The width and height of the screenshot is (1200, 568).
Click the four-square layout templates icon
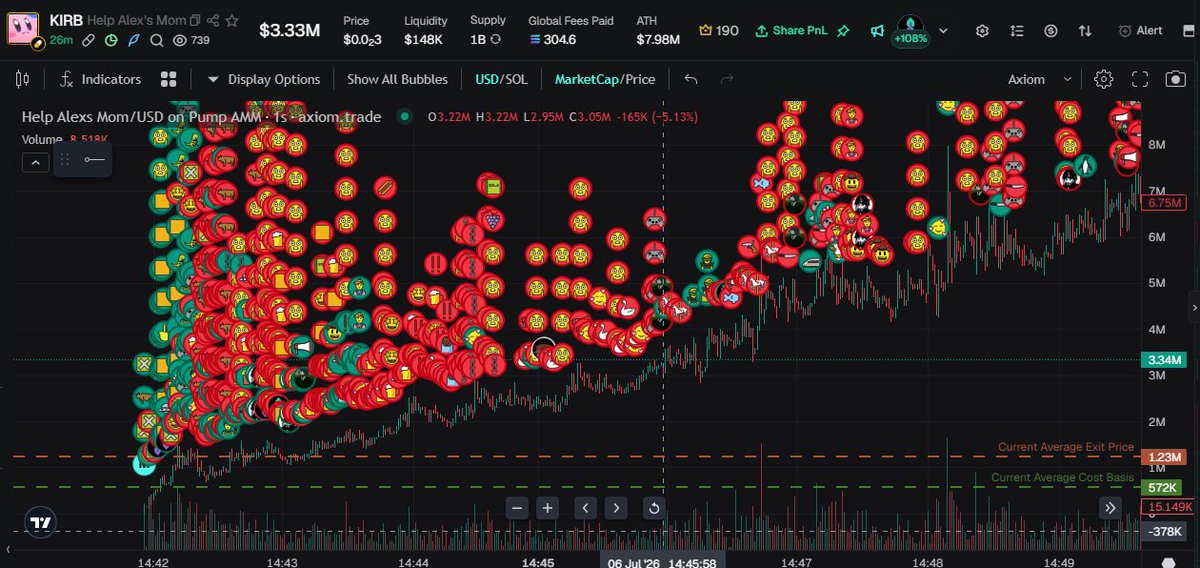169,79
